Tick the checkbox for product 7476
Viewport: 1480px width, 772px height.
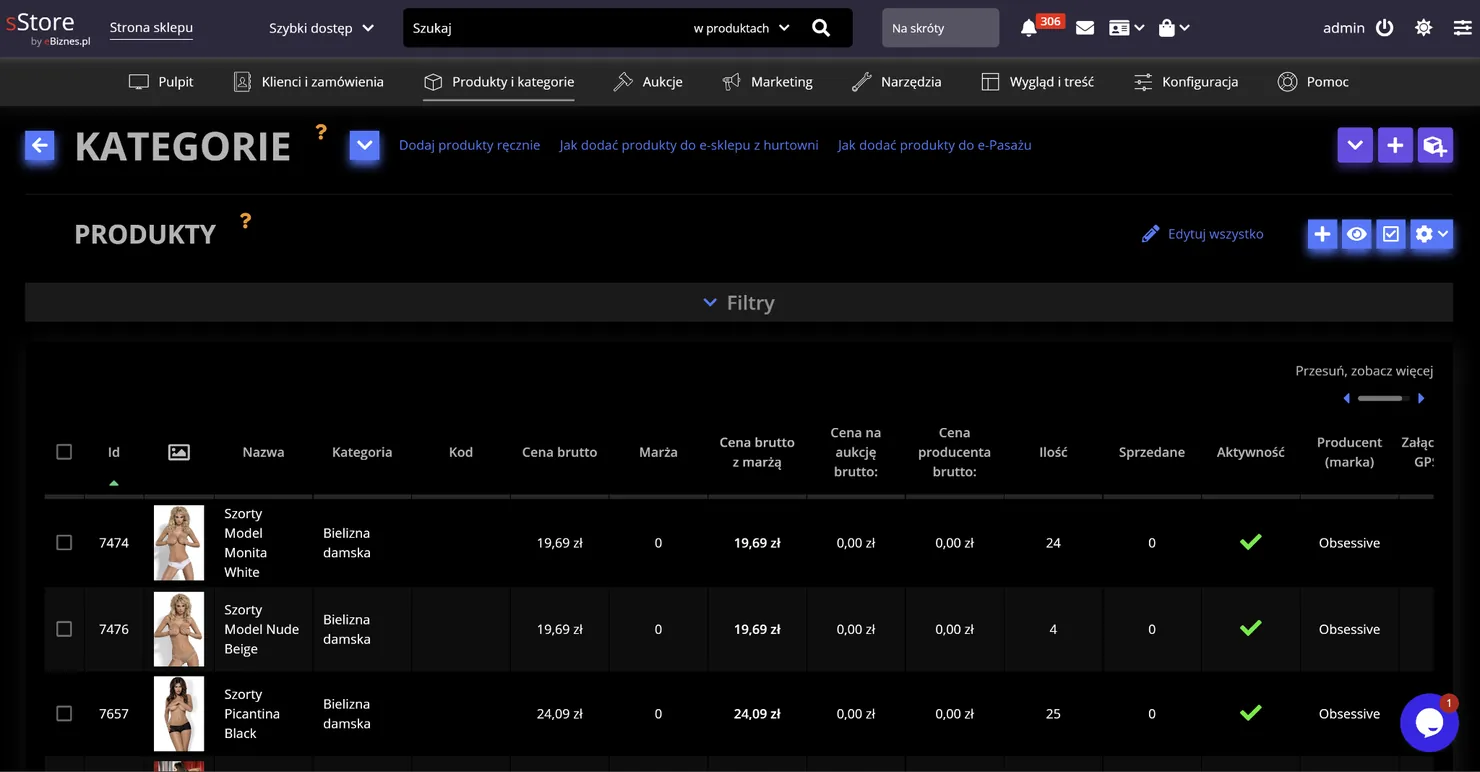(64, 629)
